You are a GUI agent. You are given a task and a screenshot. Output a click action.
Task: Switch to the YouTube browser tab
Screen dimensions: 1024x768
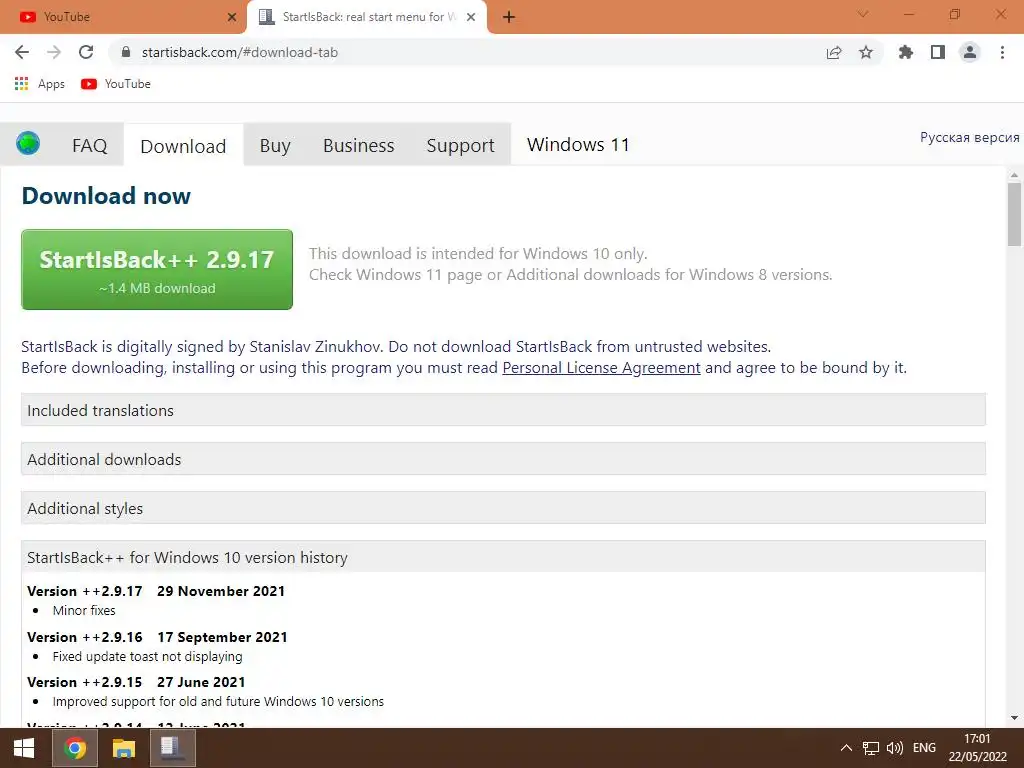(124, 17)
